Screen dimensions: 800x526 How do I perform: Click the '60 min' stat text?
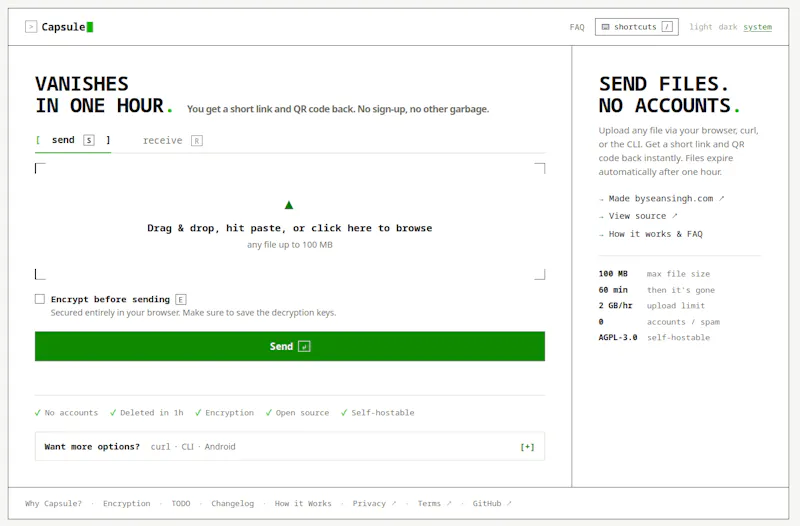coord(613,290)
